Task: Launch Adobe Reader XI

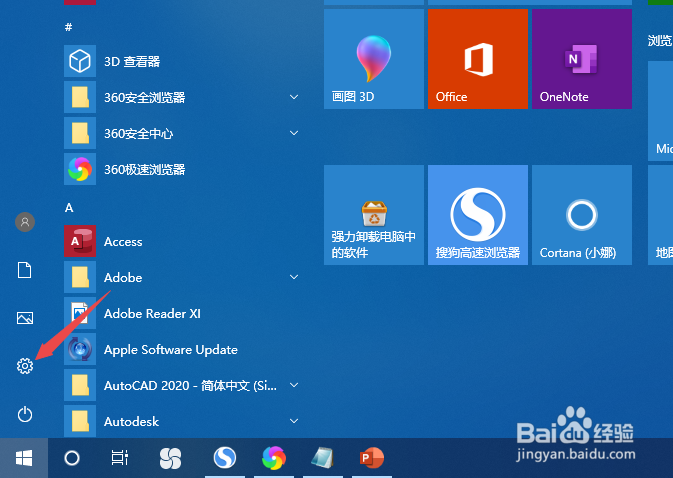Action: 132,313
